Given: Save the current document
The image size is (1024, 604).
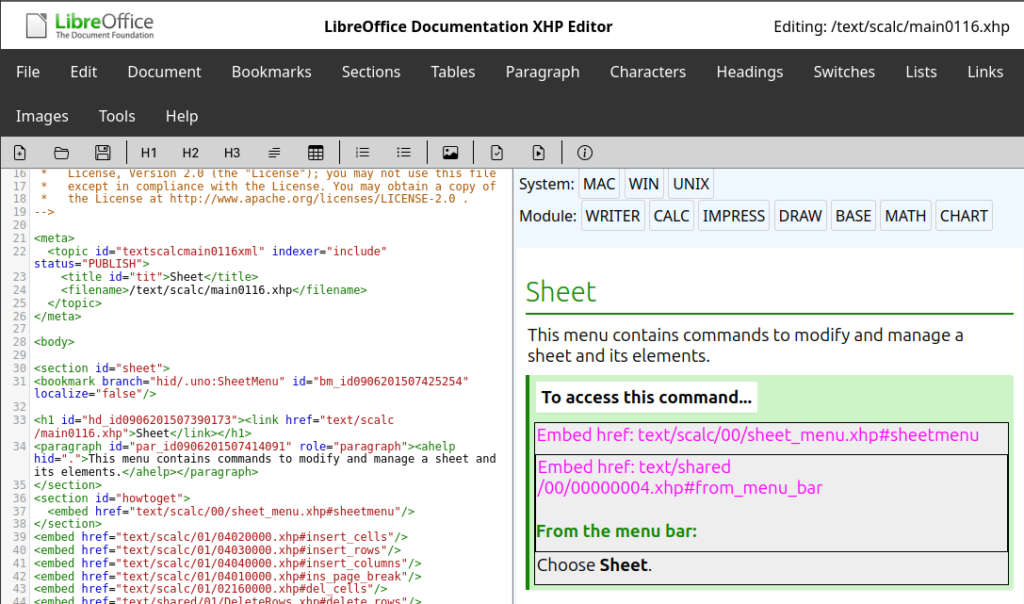Looking at the screenshot, I should click(102, 152).
